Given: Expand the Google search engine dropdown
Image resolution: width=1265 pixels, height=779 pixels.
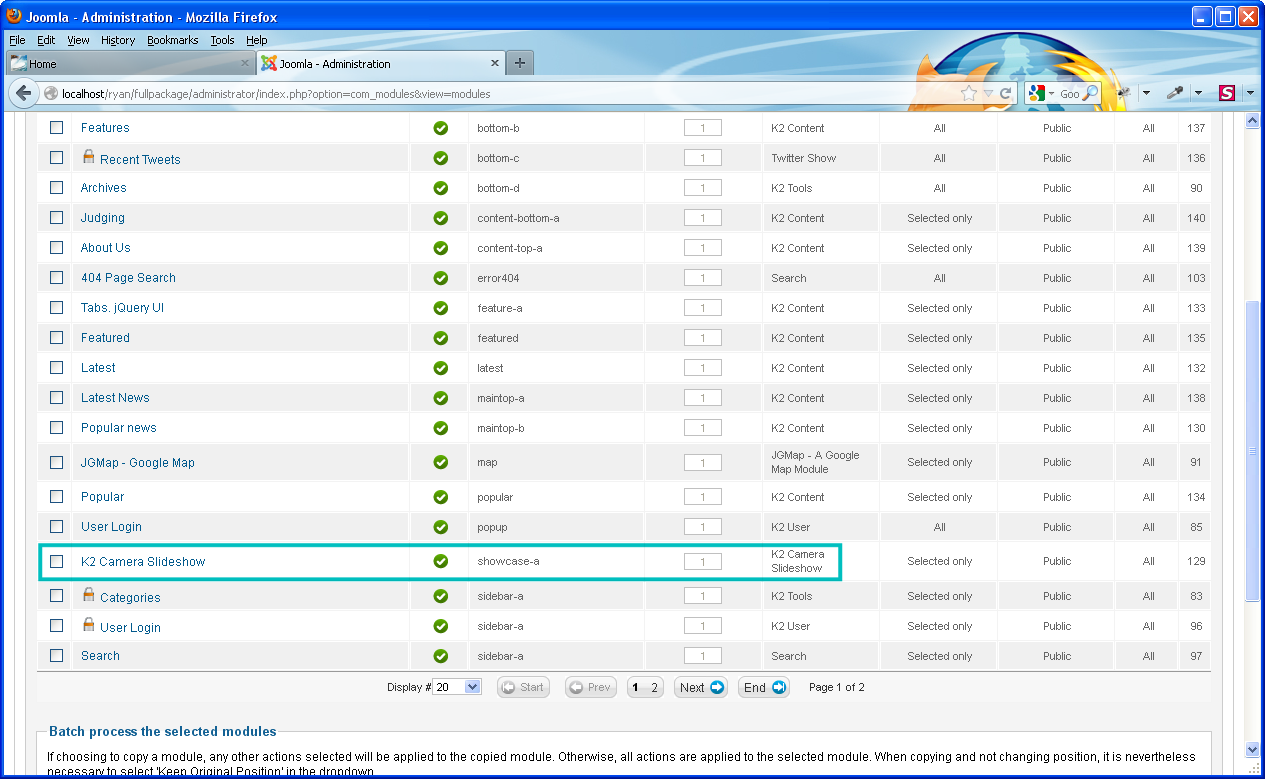Looking at the screenshot, I should tap(1050, 93).
